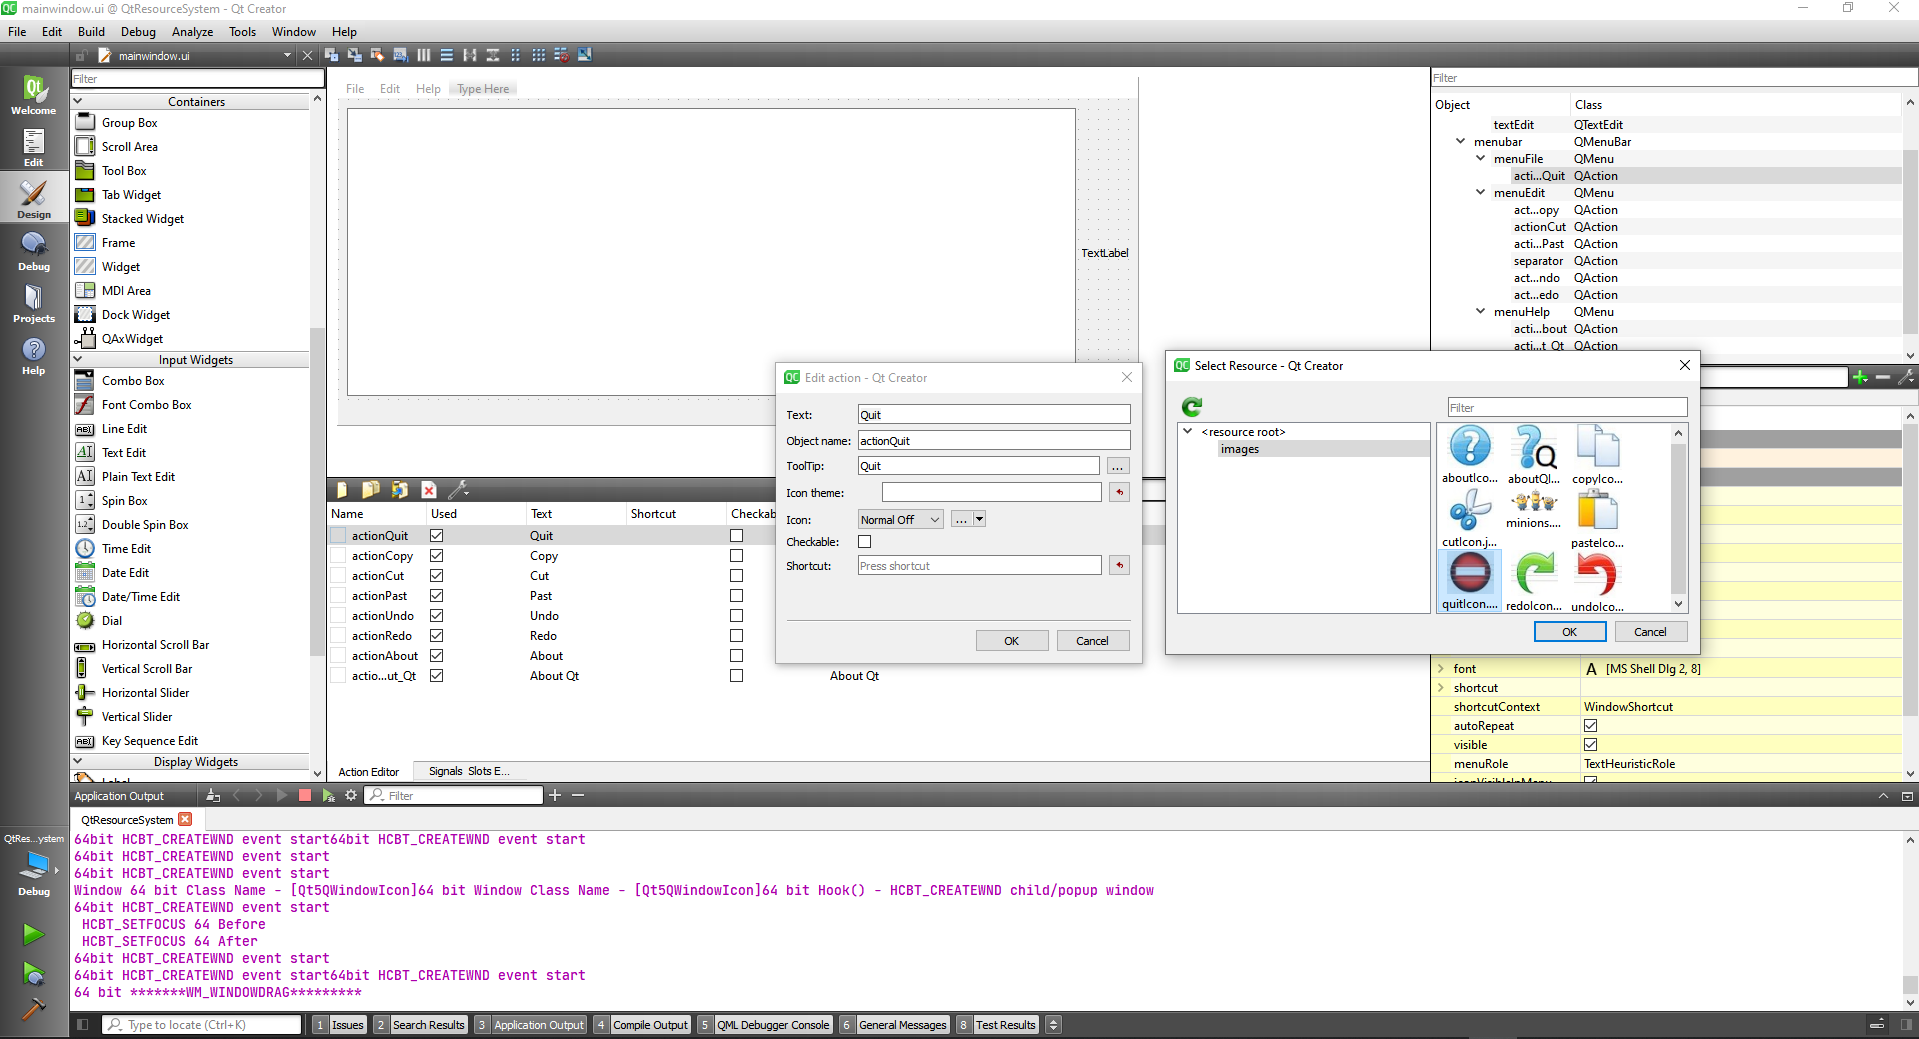This screenshot has width=1919, height=1039.
Task: Expand the shortcut property
Action: click(1441, 687)
